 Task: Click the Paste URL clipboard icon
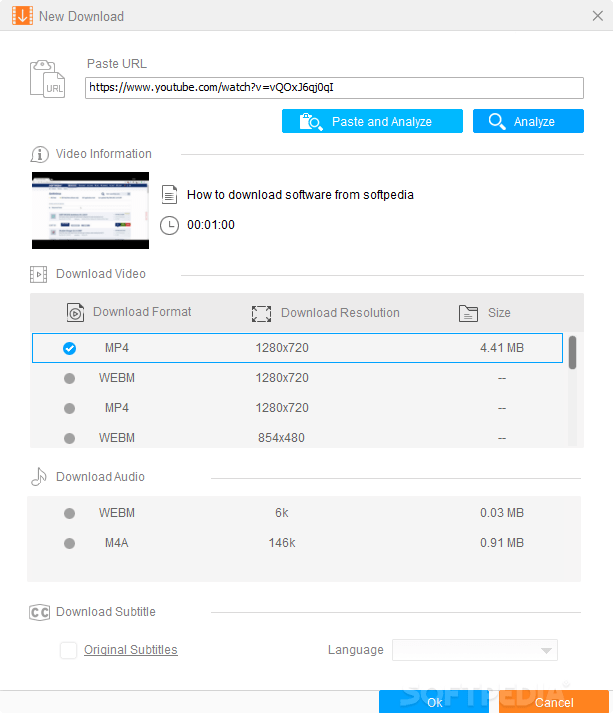coord(47,79)
